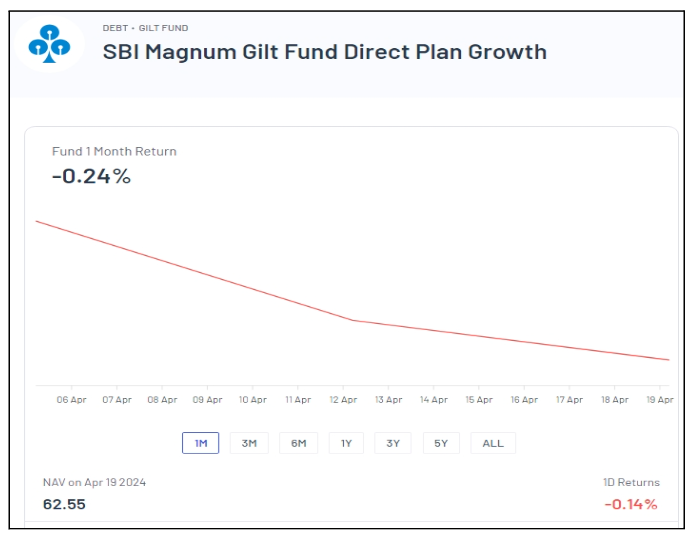This screenshot has width=696, height=540.
Task: Click the NAV value 62.55
Action: [x=64, y=504]
